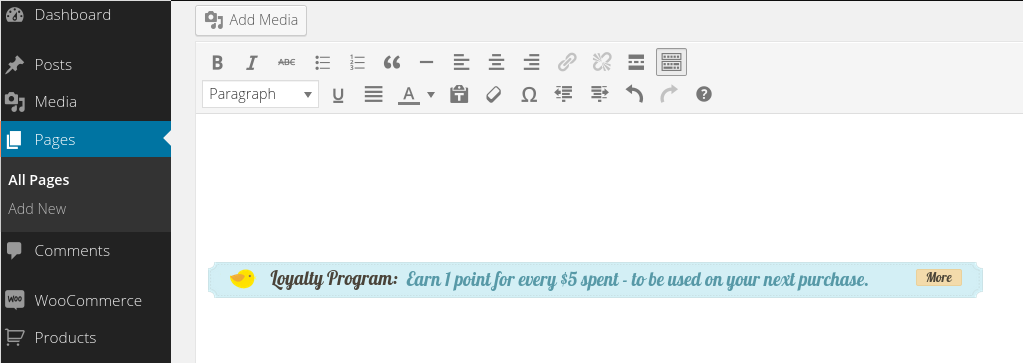Click the More button on the loyalty banner

point(939,277)
